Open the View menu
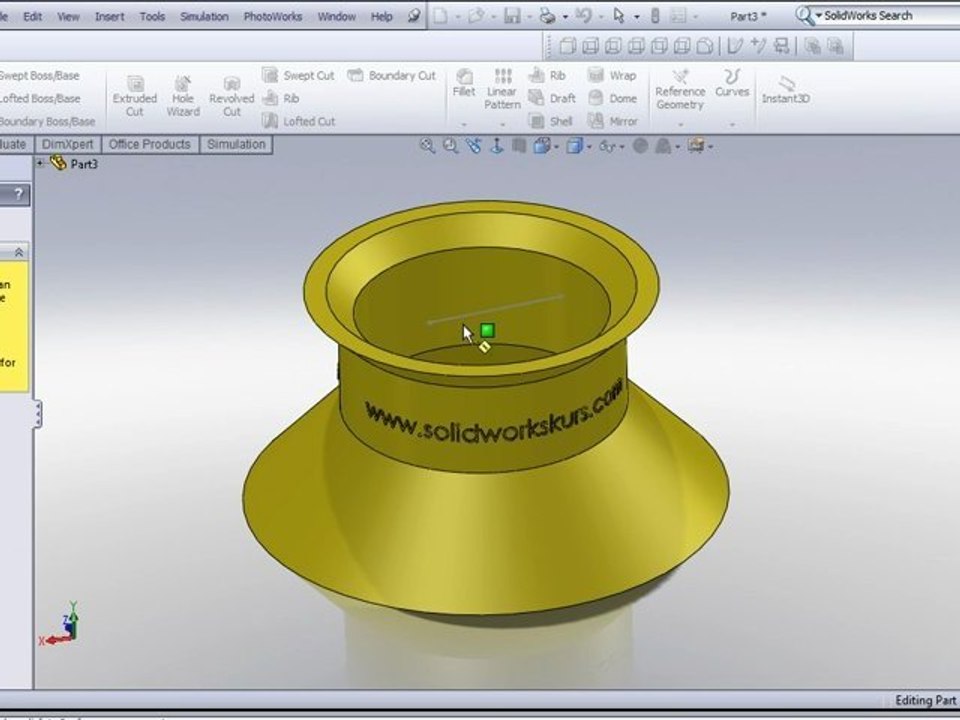This screenshot has height=720, width=960. coord(69,17)
